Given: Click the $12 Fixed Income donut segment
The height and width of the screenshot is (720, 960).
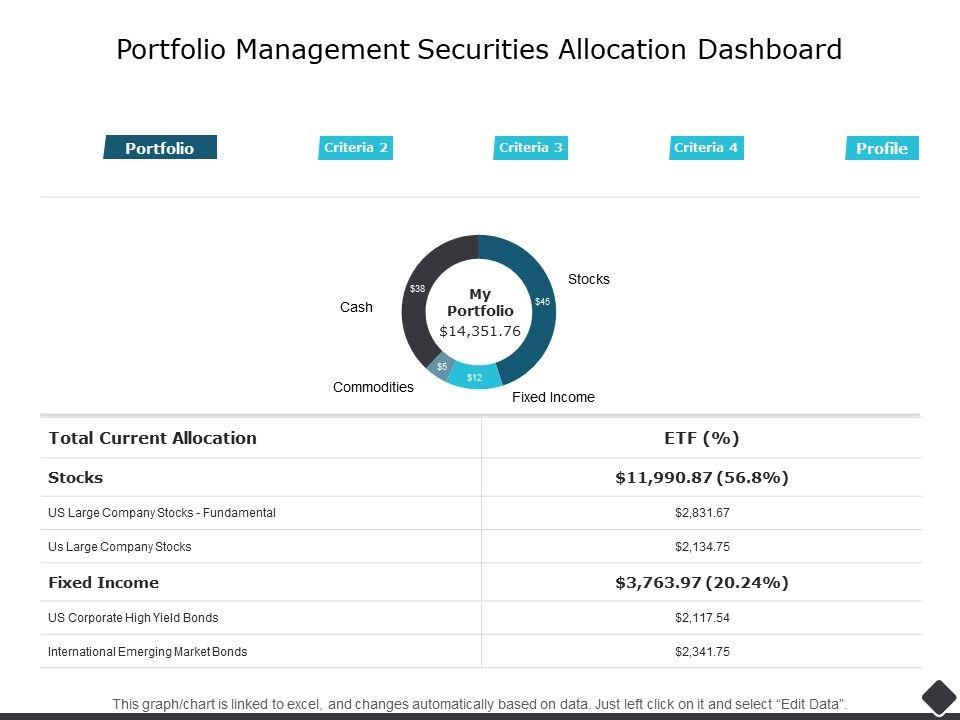Looking at the screenshot, I should pos(475,377).
